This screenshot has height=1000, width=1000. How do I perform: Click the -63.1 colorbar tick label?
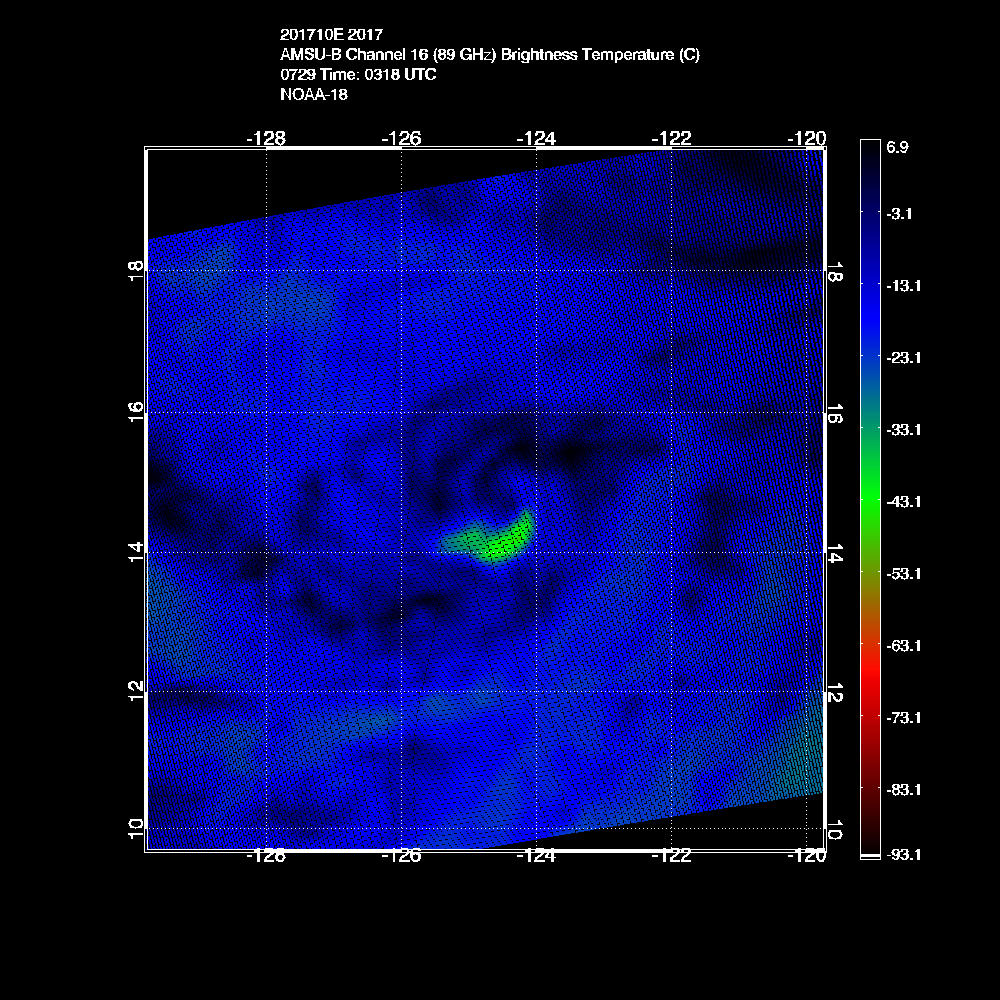904,646
